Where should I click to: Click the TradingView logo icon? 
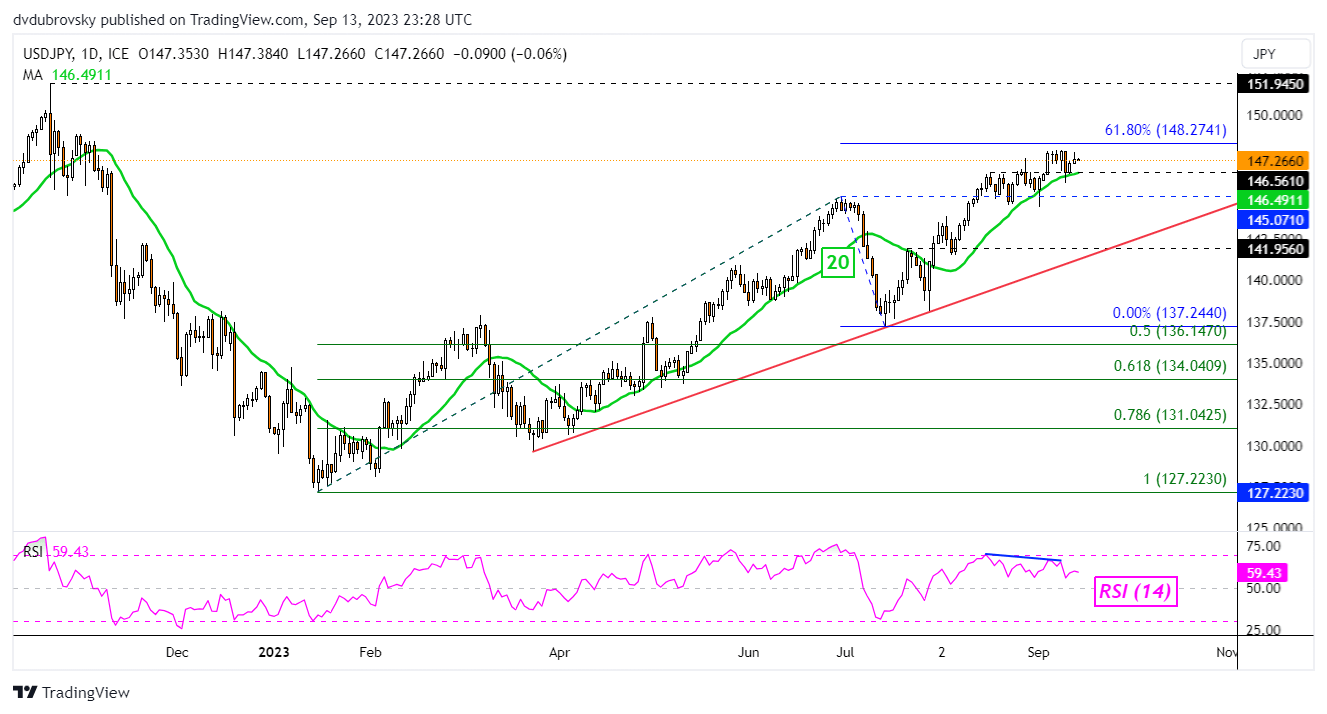point(25,692)
